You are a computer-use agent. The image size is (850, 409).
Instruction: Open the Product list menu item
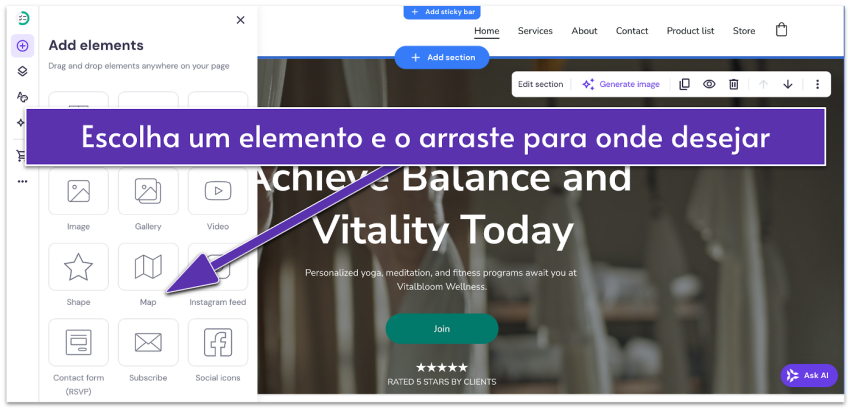click(x=691, y=31)
